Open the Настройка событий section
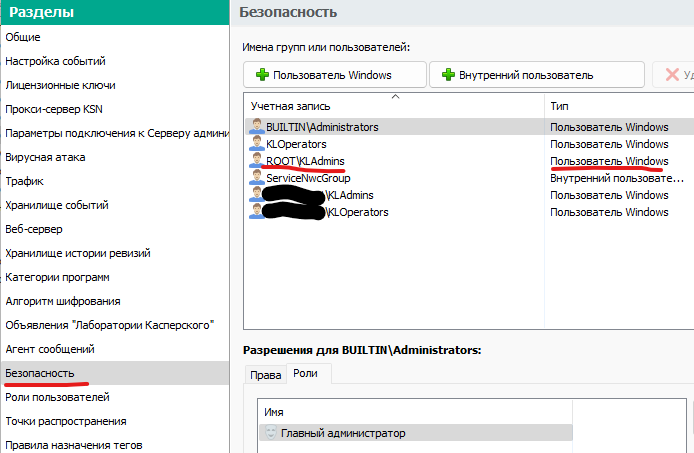 point(55,61)
